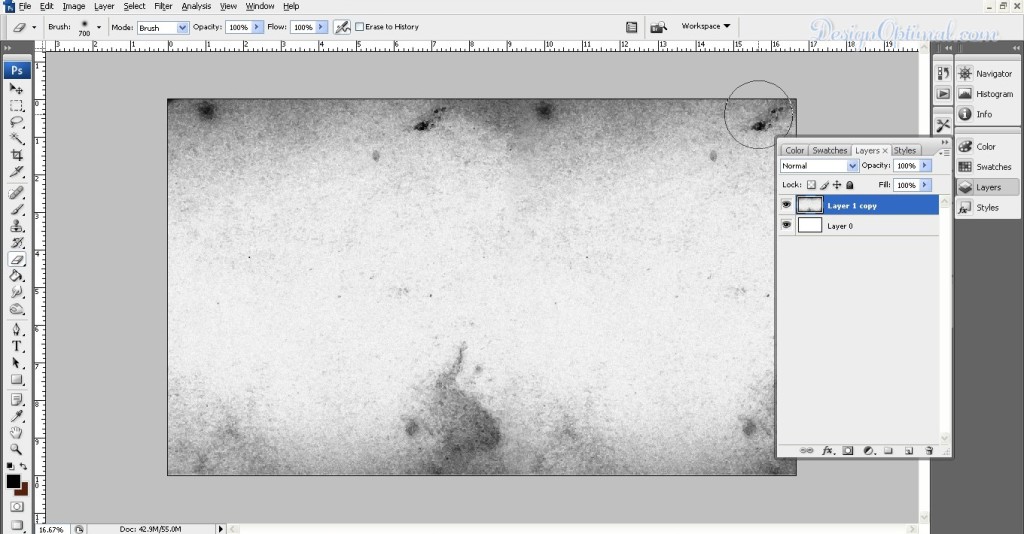Toggle lock all for layer
Image resolution: width=1024 pixels, height=534 pixels.
point(850,185)
